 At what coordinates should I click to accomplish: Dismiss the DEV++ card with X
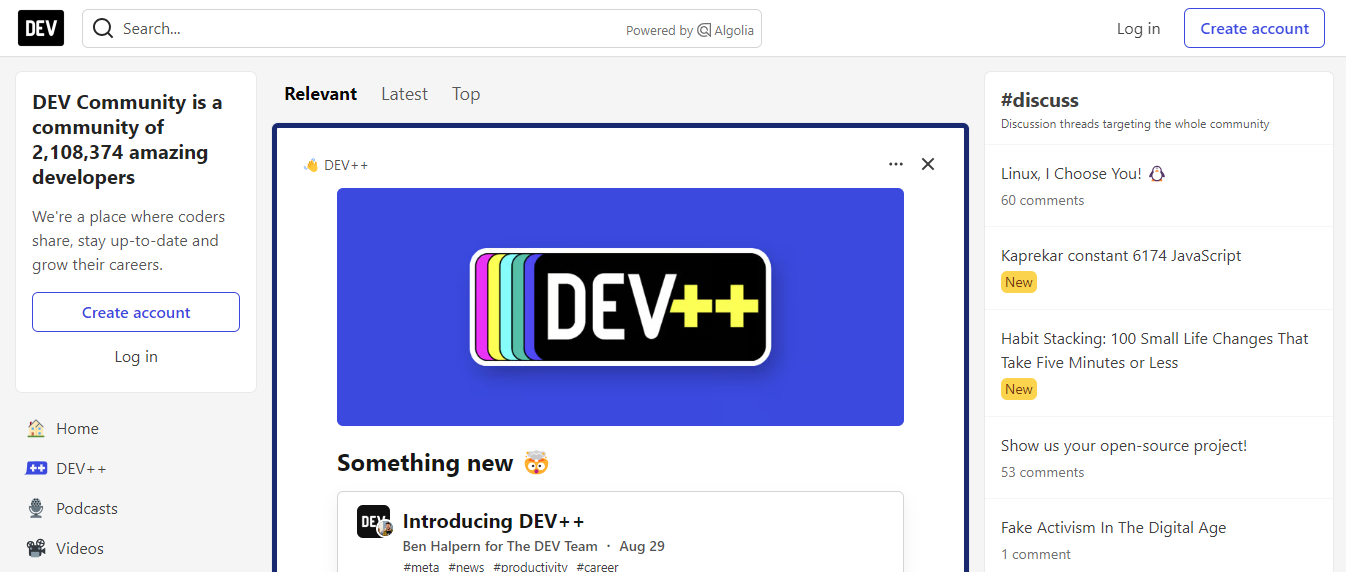[x=928, y=164]
